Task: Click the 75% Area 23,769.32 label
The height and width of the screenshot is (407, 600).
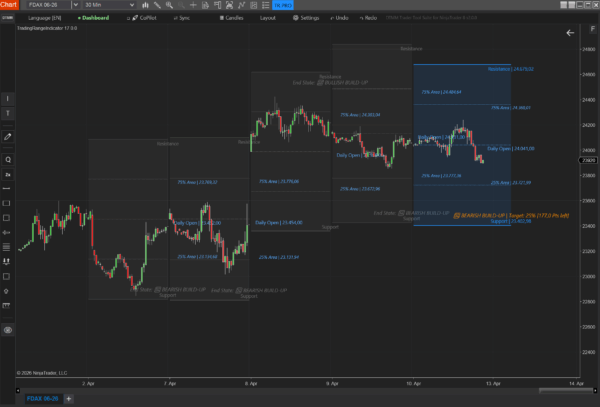Action: click(197, 182)
